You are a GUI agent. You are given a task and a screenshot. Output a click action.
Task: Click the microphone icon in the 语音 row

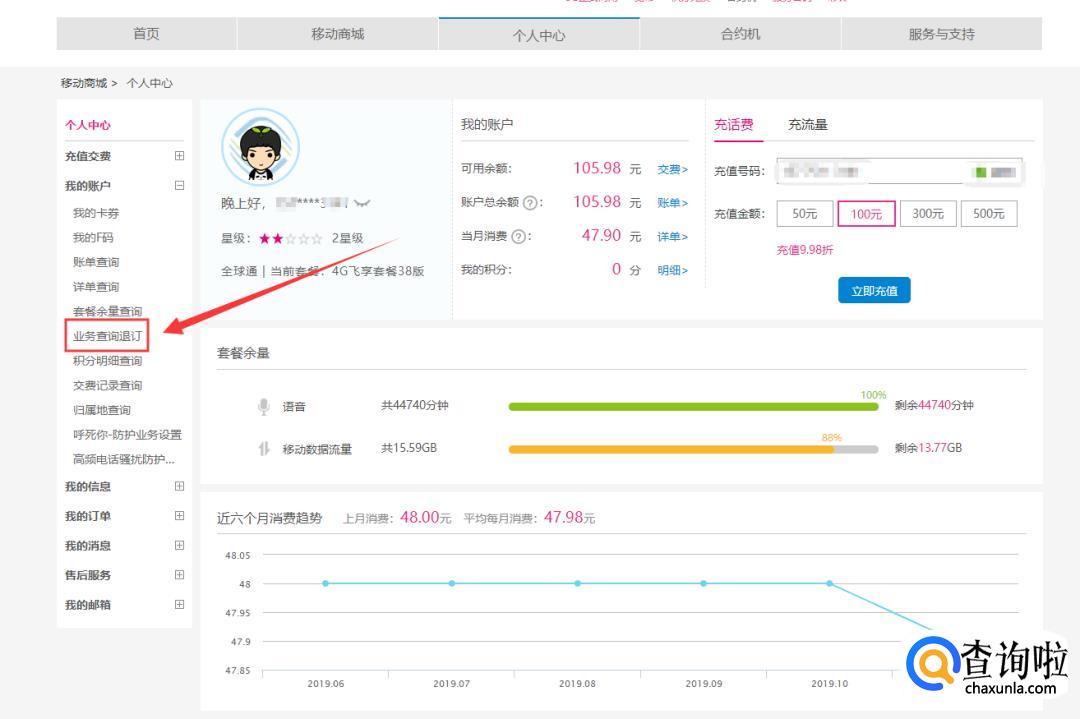pos(263,406)
